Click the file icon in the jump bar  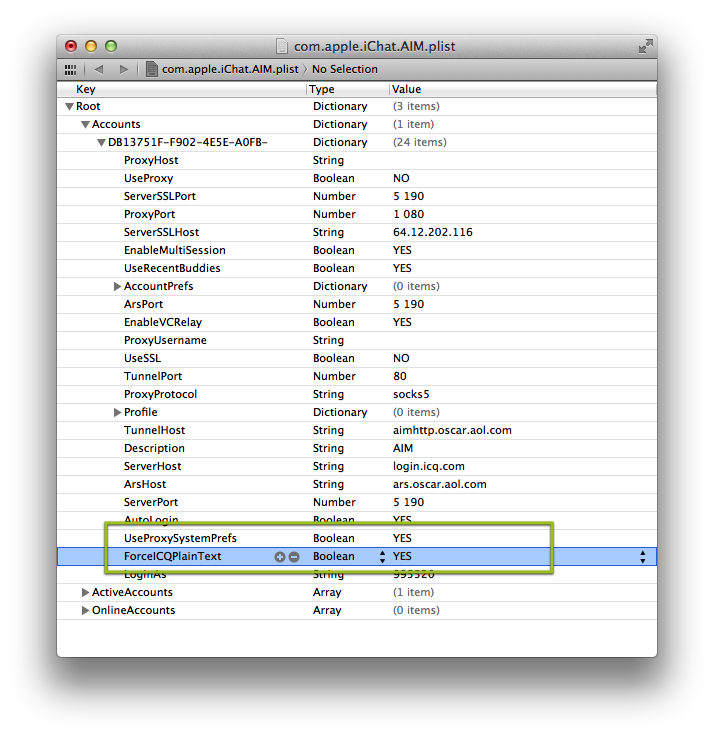point(152,69)
